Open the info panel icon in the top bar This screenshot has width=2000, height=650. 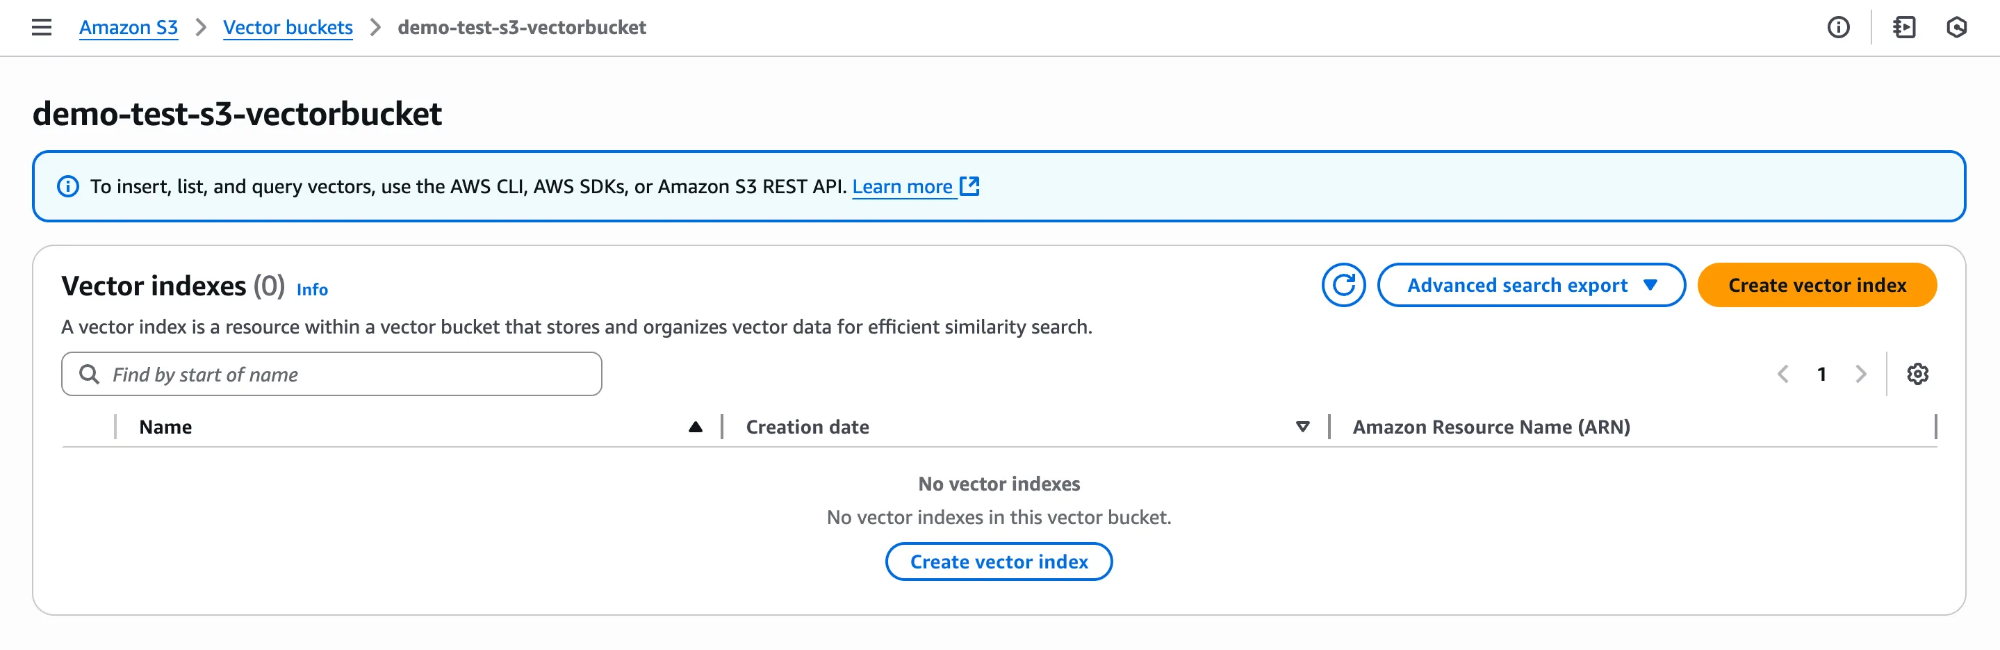[1838, 27]
